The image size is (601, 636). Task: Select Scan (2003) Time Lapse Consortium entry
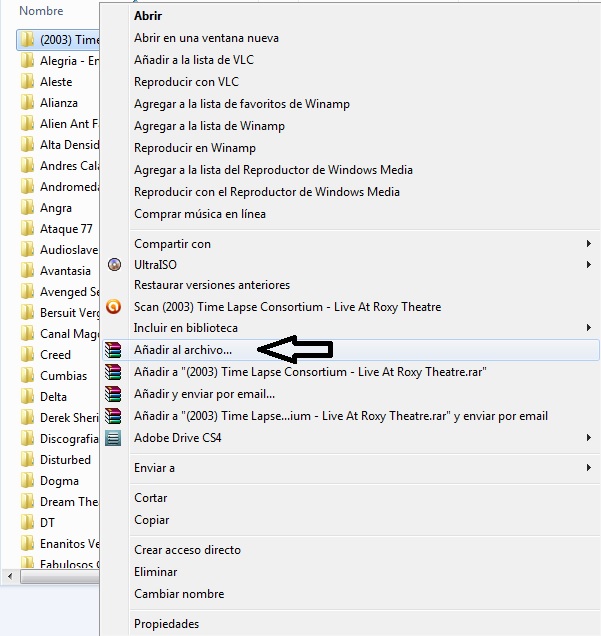pyautogui.click(x=288, y=307)
